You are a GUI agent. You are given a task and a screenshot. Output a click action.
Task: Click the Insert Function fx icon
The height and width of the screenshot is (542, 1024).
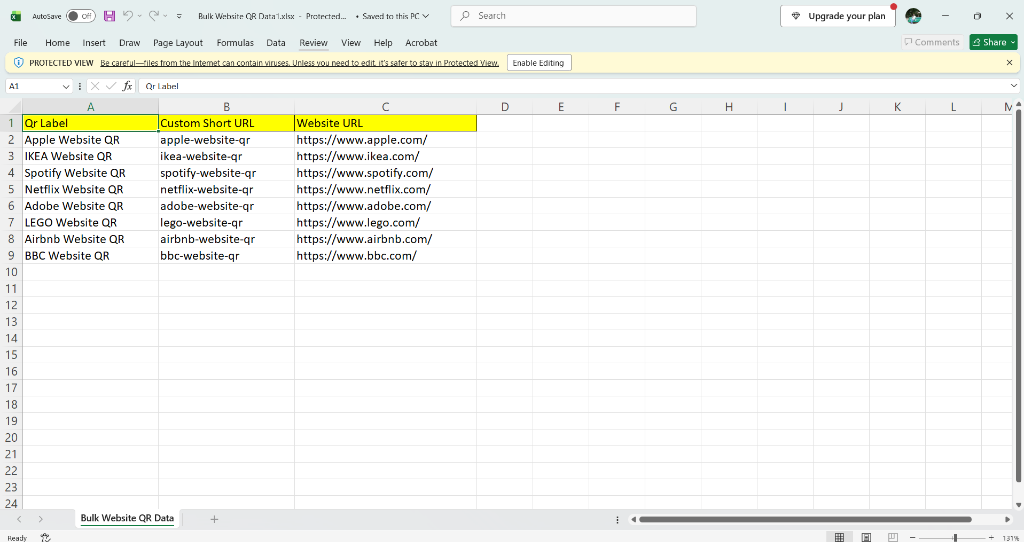pyautogui.click(x=127, y=86)
